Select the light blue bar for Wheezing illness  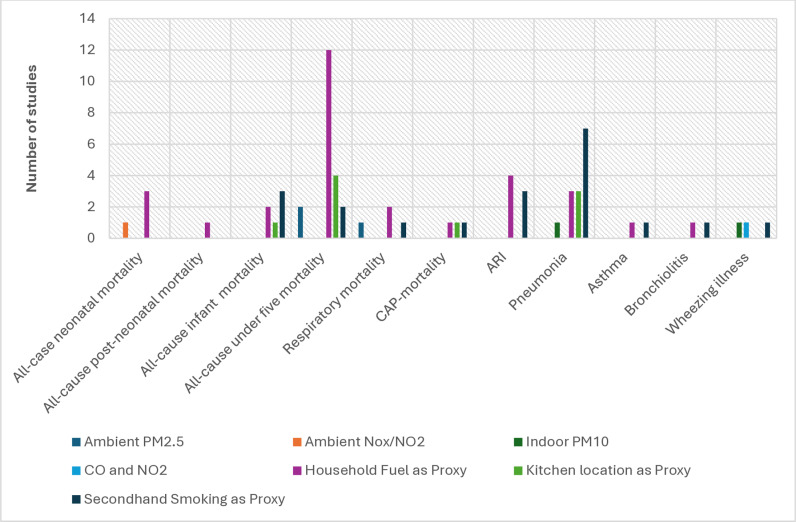pos(746,230)
